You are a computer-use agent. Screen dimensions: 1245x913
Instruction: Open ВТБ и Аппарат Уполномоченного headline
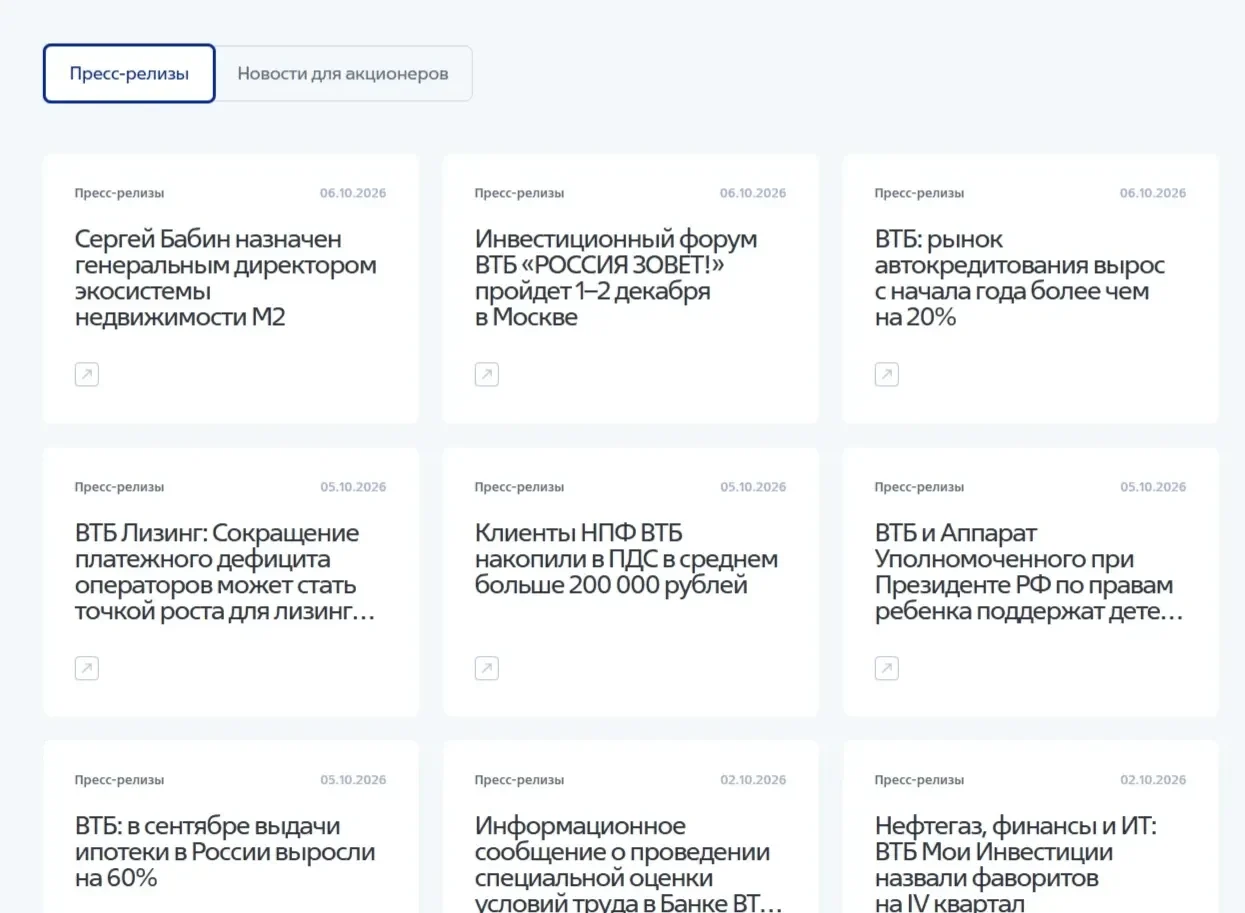click(x=1029, y=572)
